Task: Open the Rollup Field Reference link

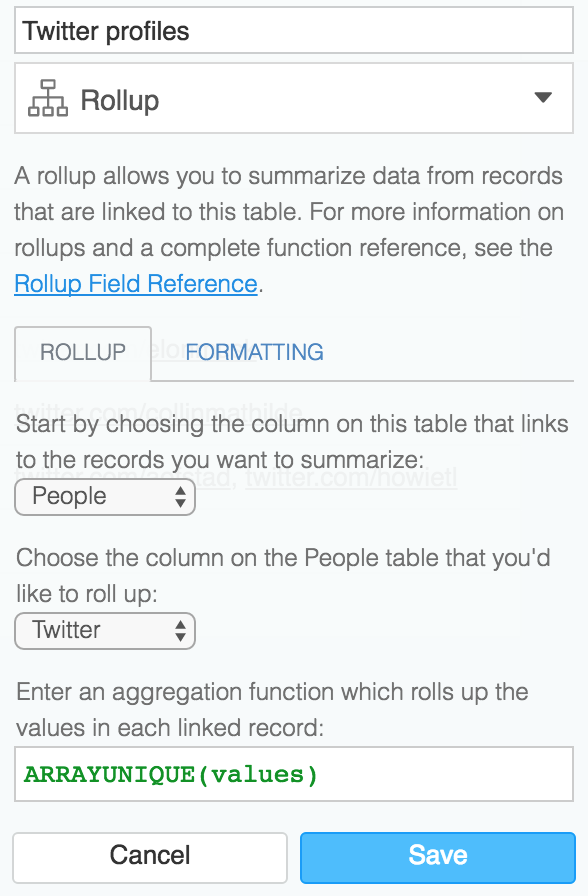Action: [x=136, y=284]
